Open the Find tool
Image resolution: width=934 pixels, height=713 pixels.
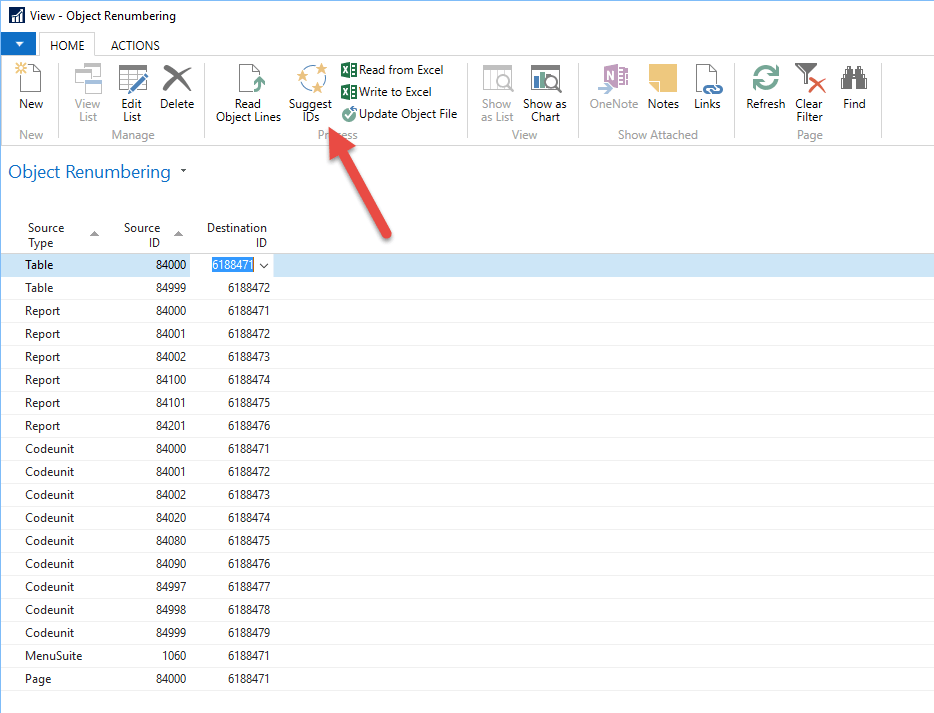click(854, 86)
